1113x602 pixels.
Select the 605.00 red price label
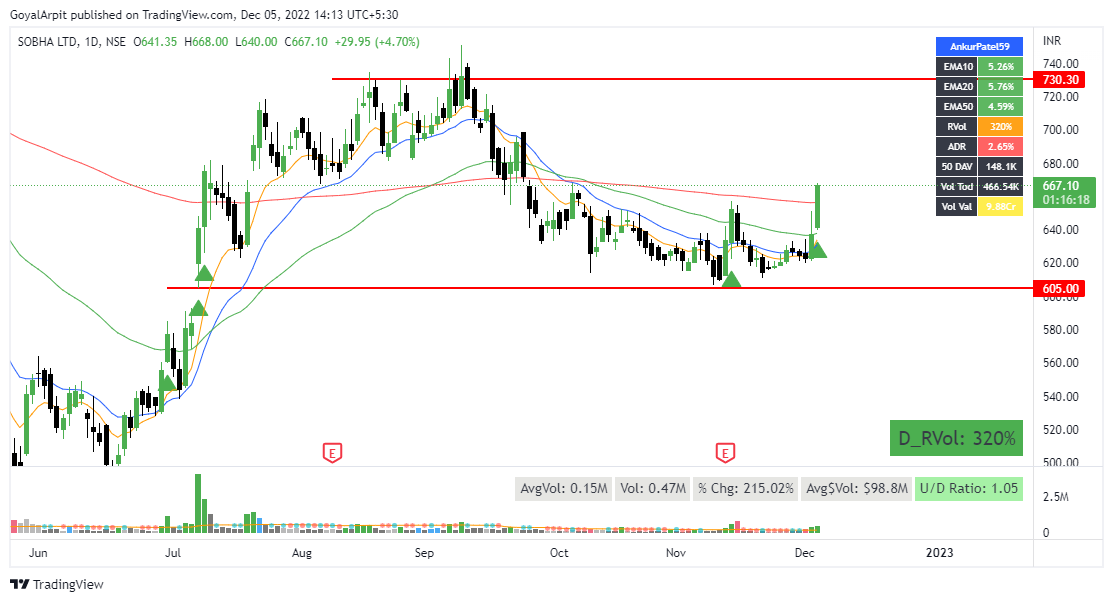1060,289
